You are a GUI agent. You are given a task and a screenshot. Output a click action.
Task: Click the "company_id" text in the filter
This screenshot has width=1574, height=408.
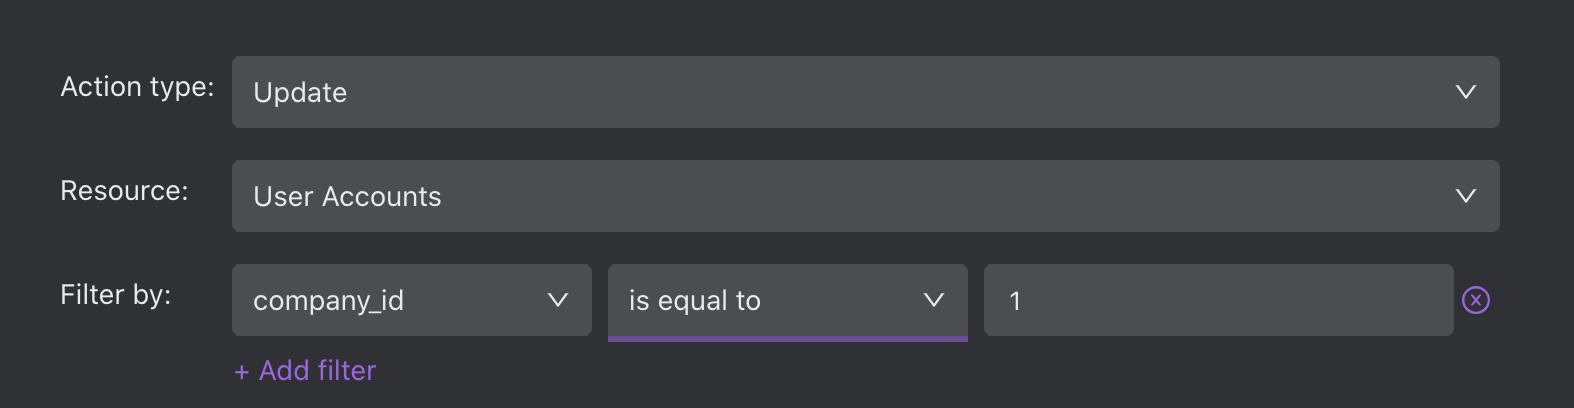click(x=328, y=301)
